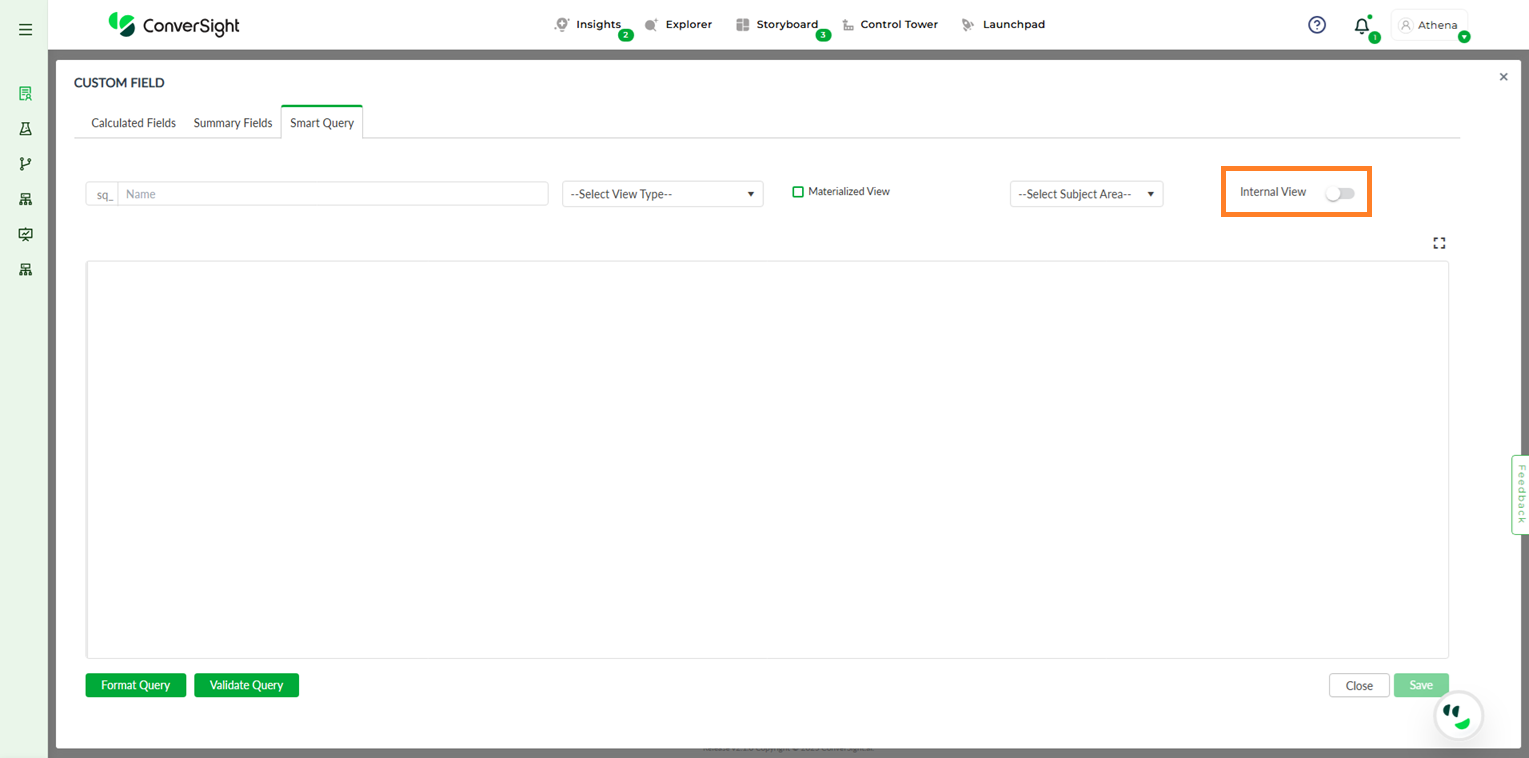Click the help question mark icon
Image resolution: width=1529 pixels, height=758 pixels.
1317,25
